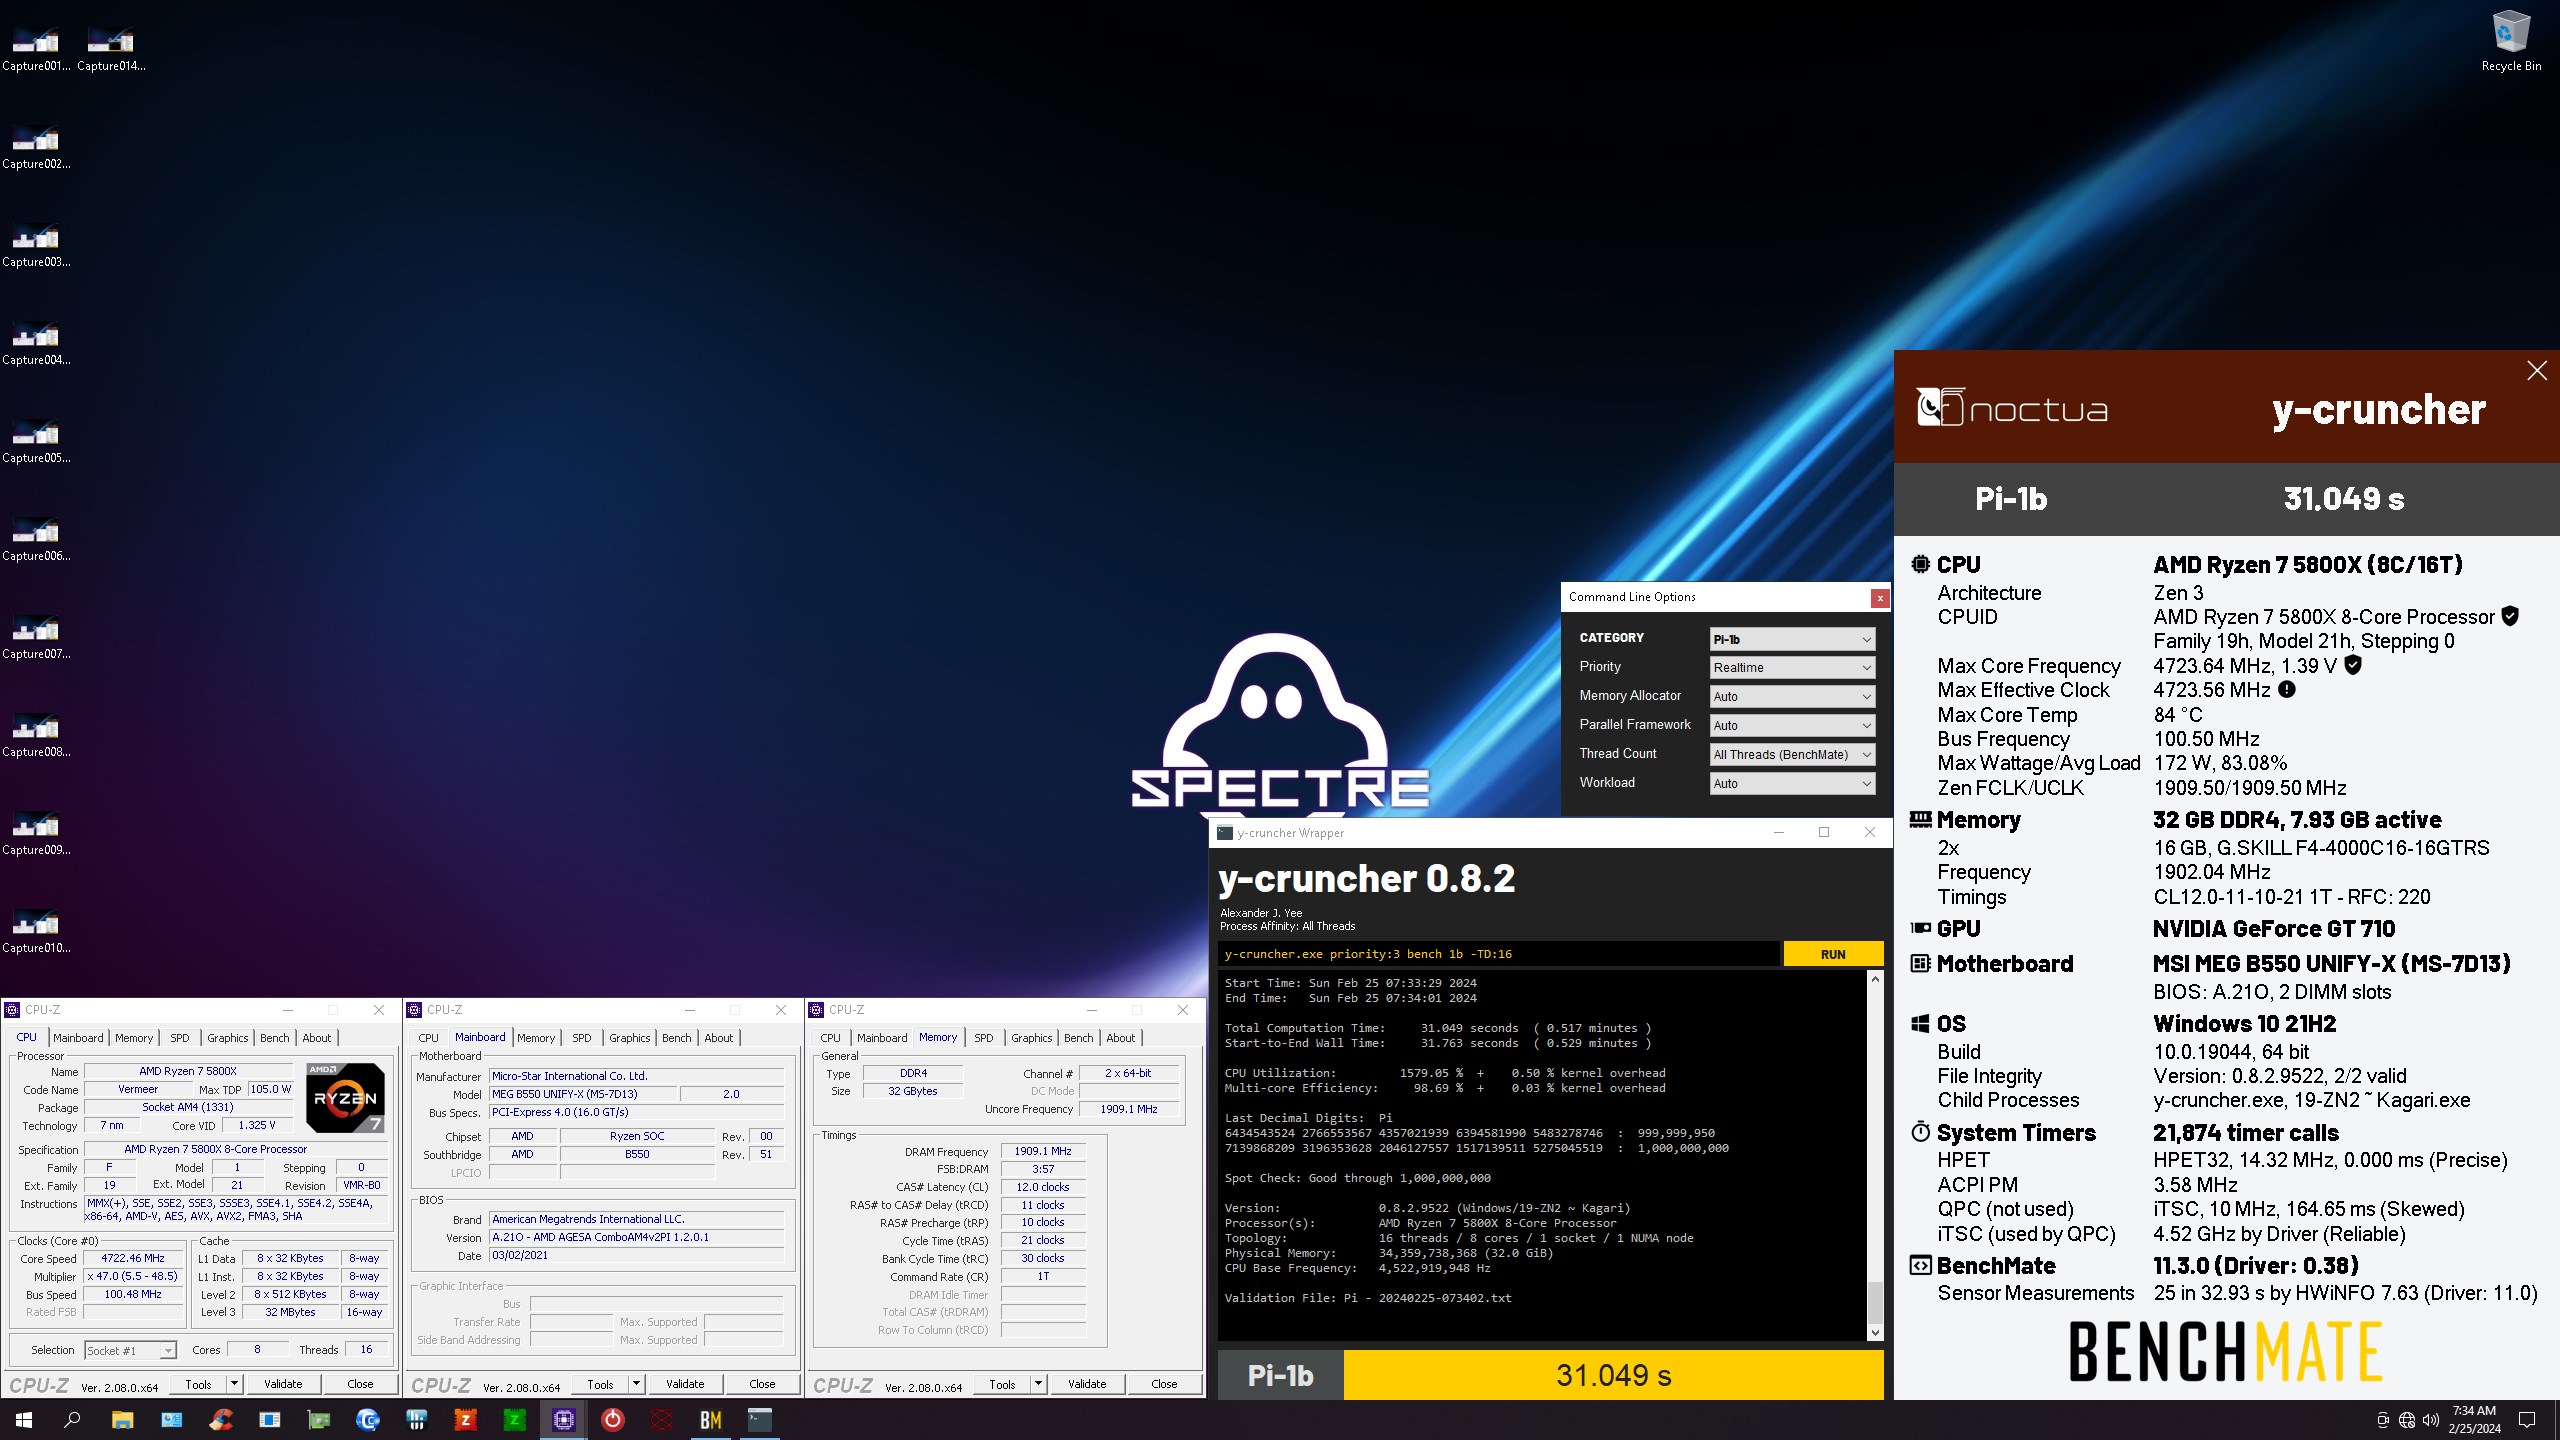Expand Tools arrow in CPU-Z Mainboard window
This screenshot has width=2560, height=1440.
point(636,1384)
